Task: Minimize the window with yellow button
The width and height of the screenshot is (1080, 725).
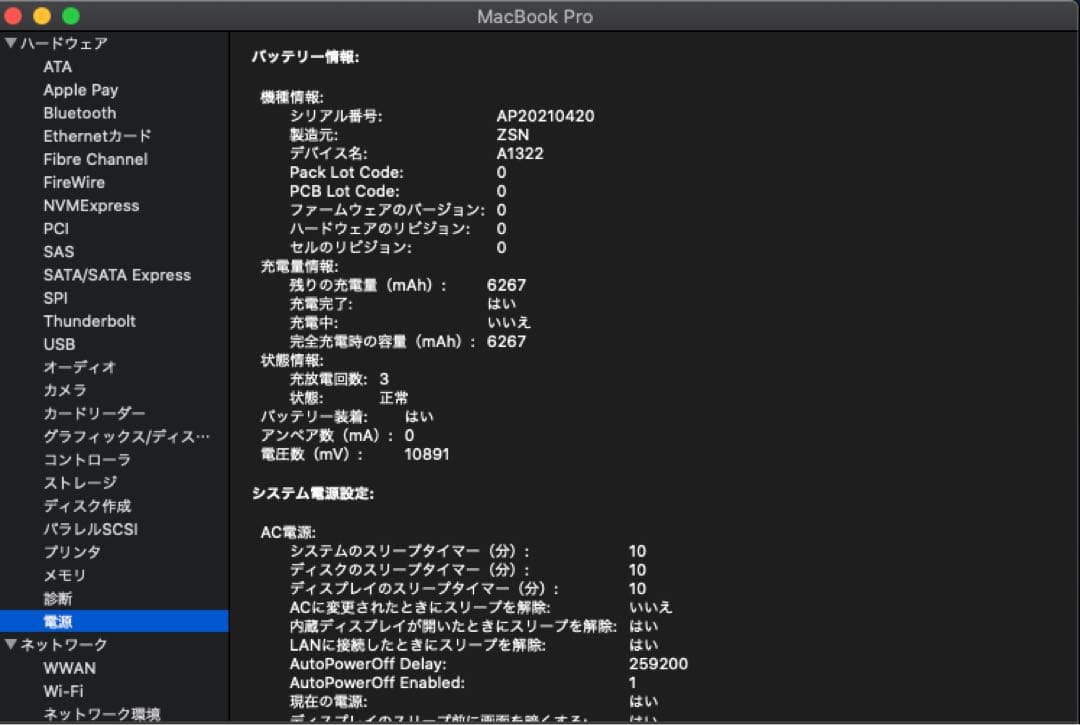Action: click(42, 16)
